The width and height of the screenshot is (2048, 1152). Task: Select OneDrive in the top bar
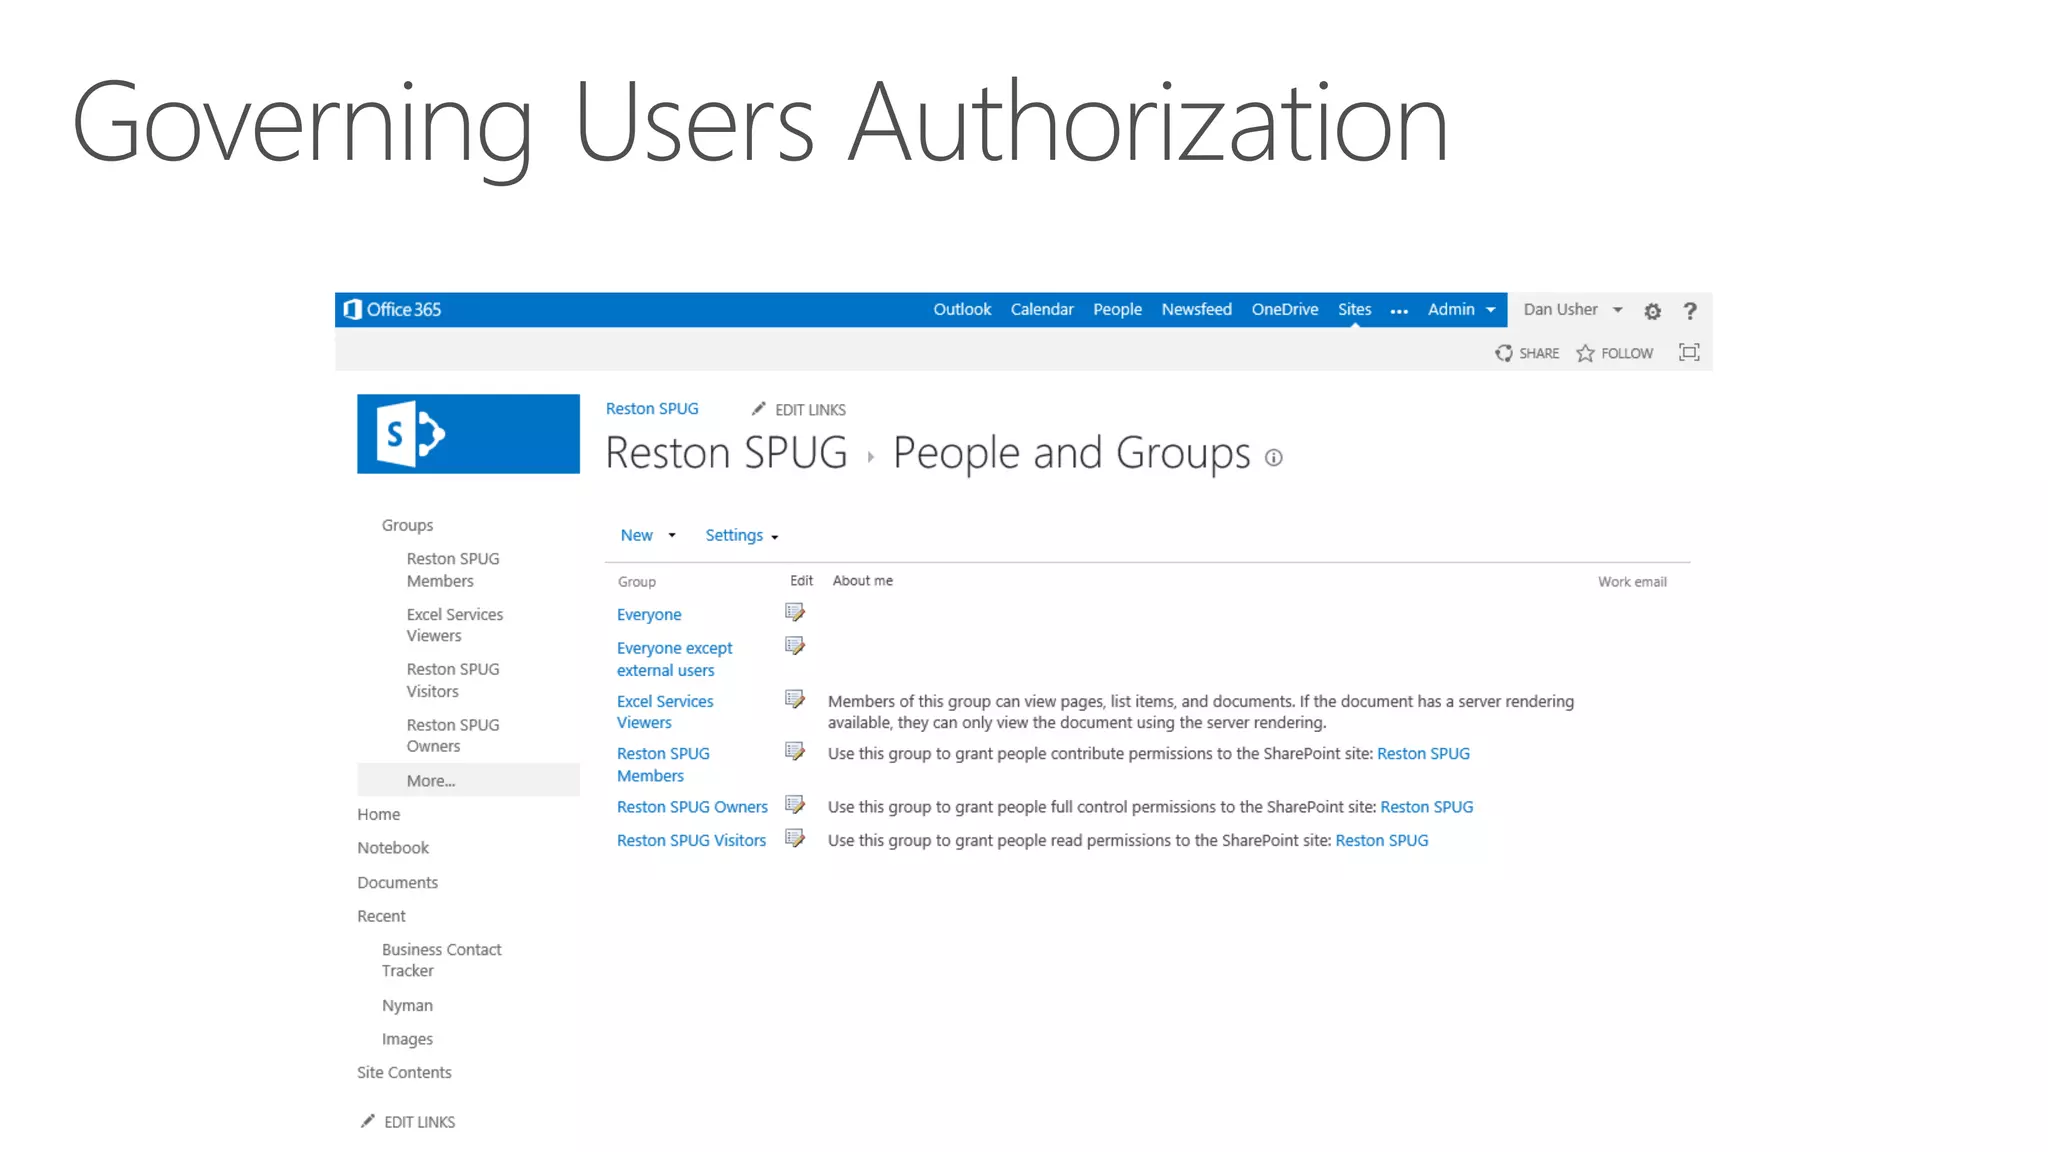(1284, 309)
